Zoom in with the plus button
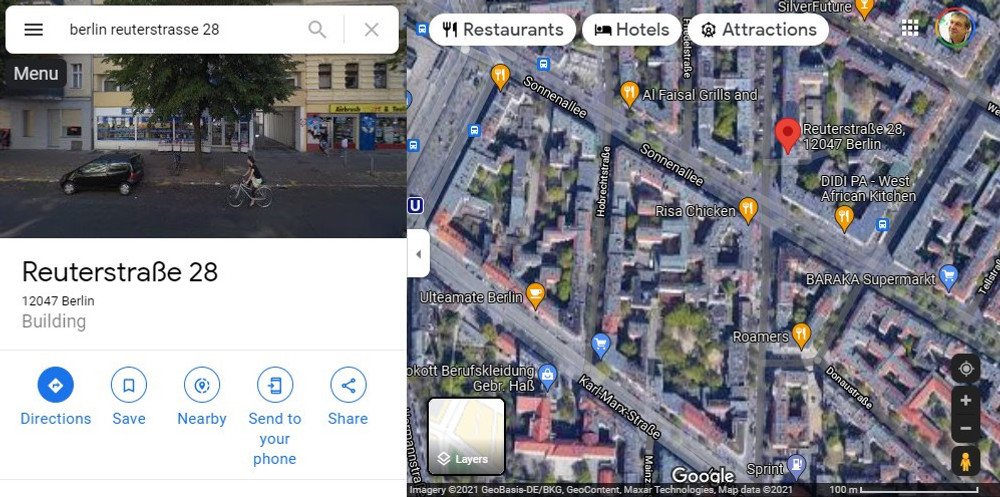The image size is (1000, 497). tap(966, 401)
